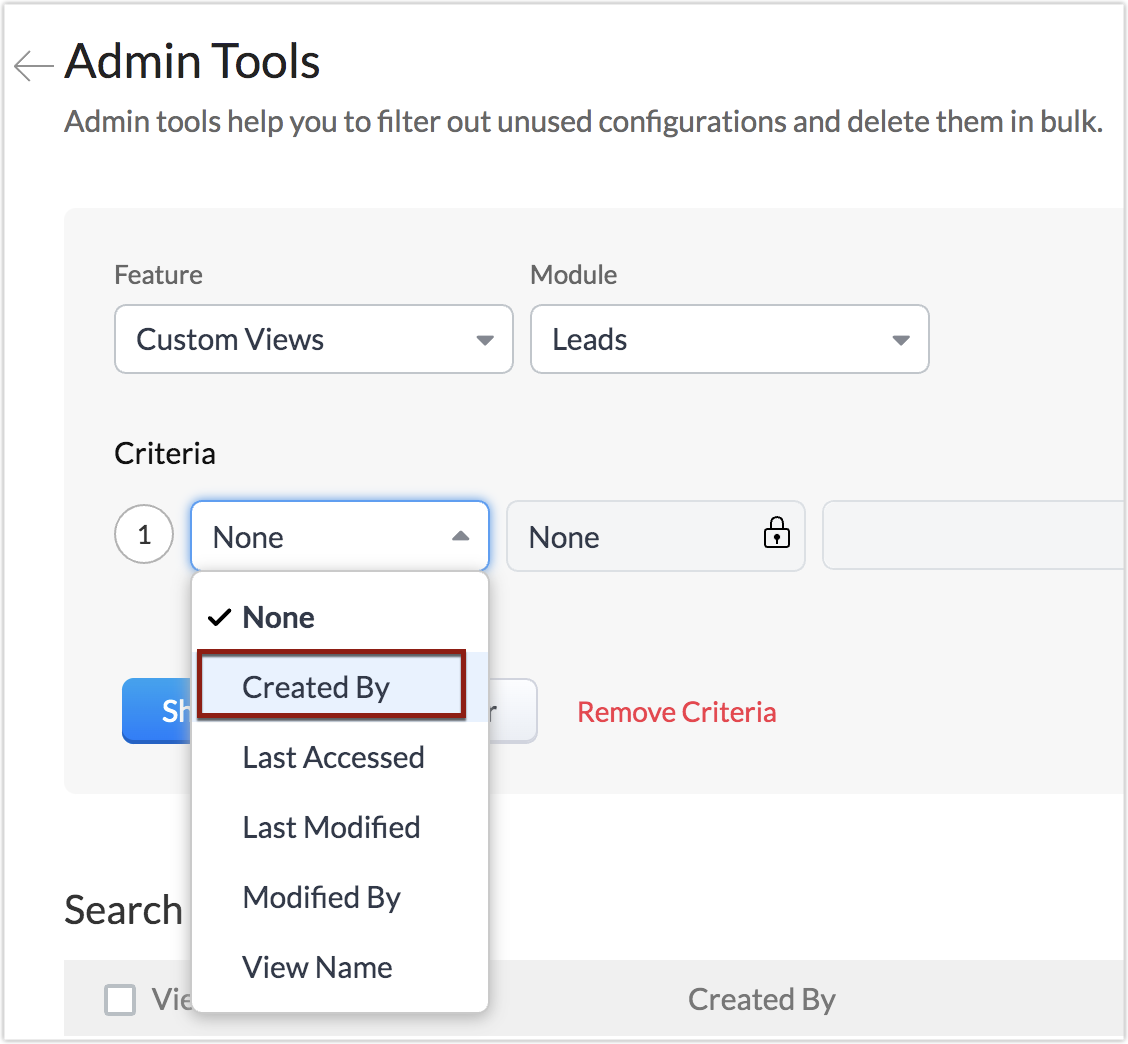Open the Feature dropdown showing Custom Views
Image resolution: width=1128 pixels, height=1044 pixels.
click(314, 340)
